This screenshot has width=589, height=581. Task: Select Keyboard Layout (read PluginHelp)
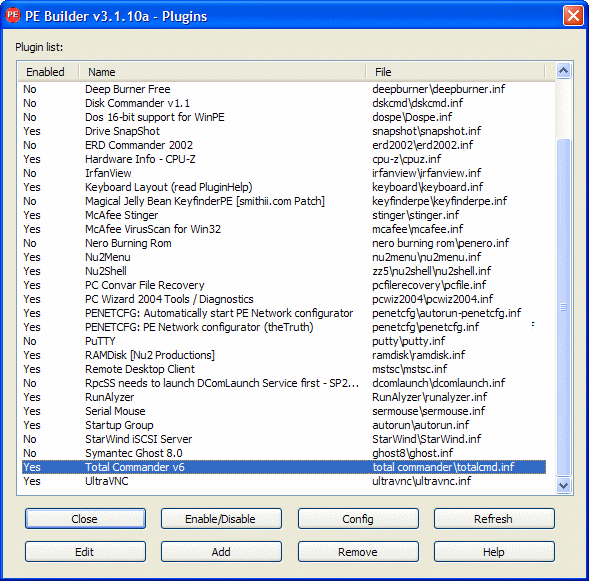point(284,187)
